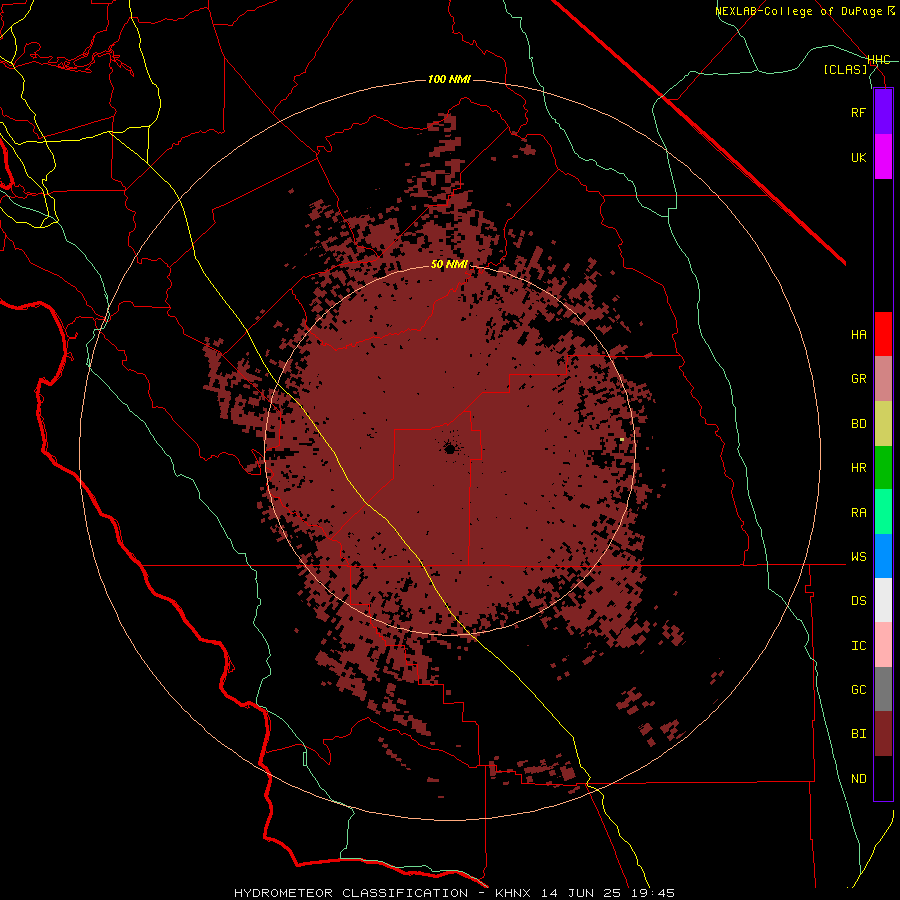
Task: Select the IC light pink legend swatch
Action: tap(883, 645)
